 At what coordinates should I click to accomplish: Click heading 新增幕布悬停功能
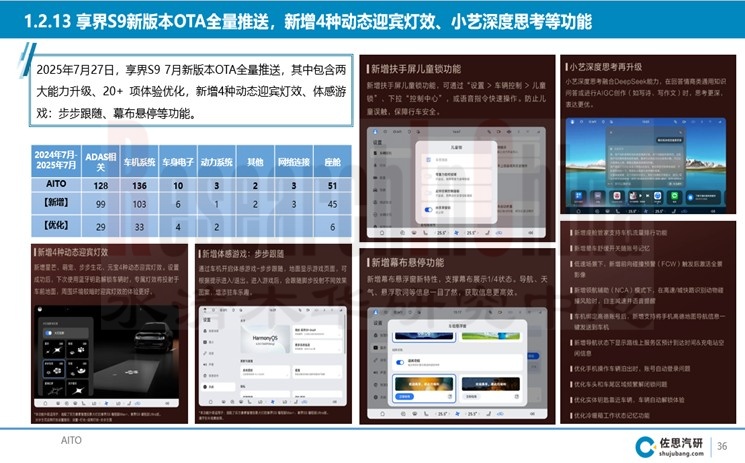click(408, 262)
